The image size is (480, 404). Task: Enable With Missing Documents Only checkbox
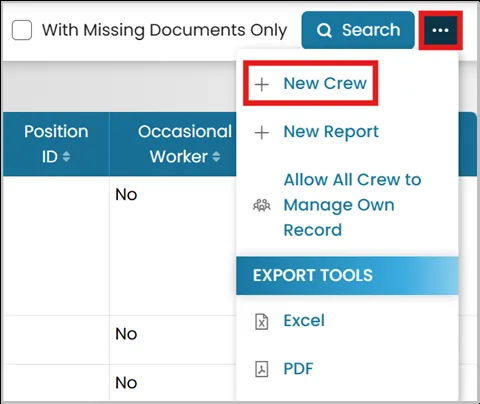pos(22,30)
